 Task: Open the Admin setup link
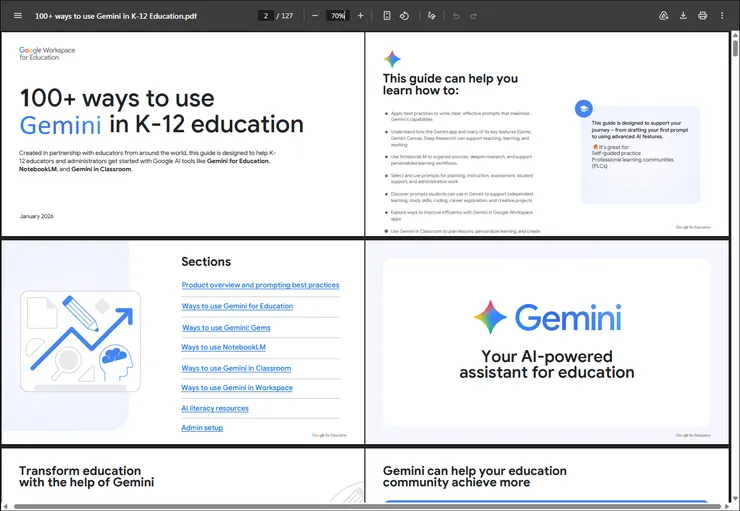(x=202, y=427)
